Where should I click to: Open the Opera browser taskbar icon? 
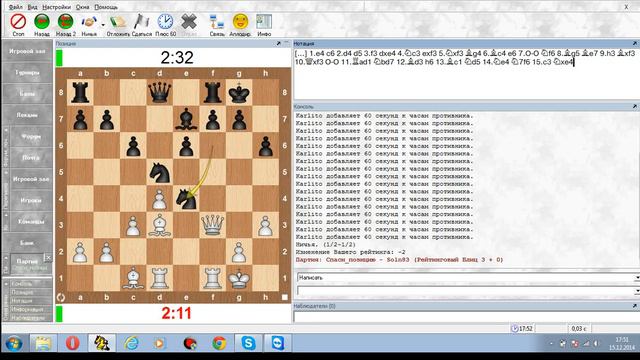[73, 343]
